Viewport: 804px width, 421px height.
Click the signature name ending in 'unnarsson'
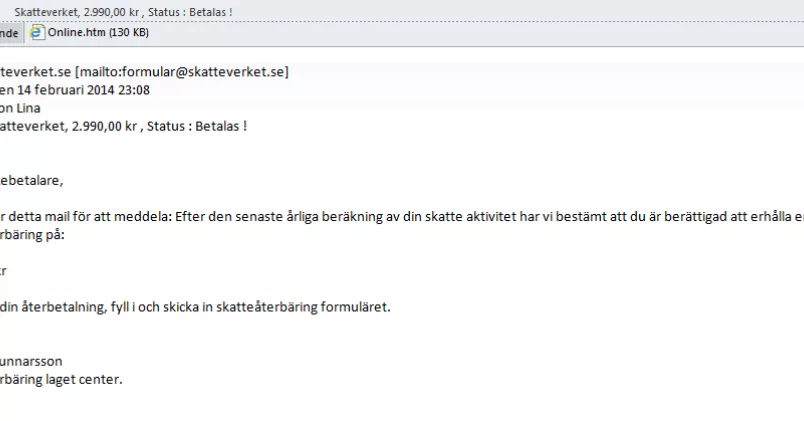pyautogui.click(x=31, y=361)
